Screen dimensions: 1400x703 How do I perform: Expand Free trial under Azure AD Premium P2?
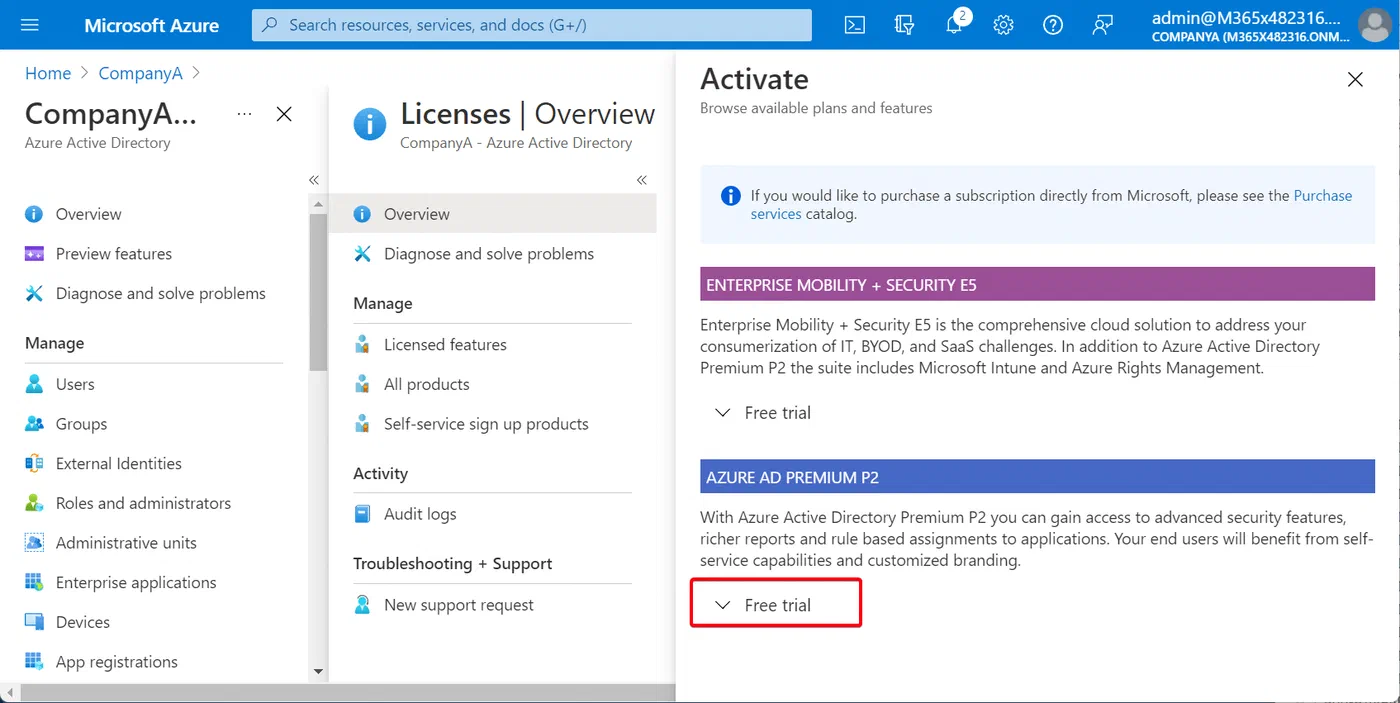pos(776,605)
